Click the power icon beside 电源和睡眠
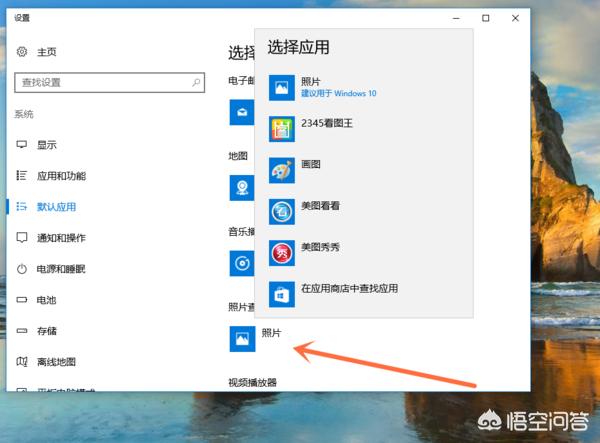Viewport: 600px width, 443px height. coord(22,269)
